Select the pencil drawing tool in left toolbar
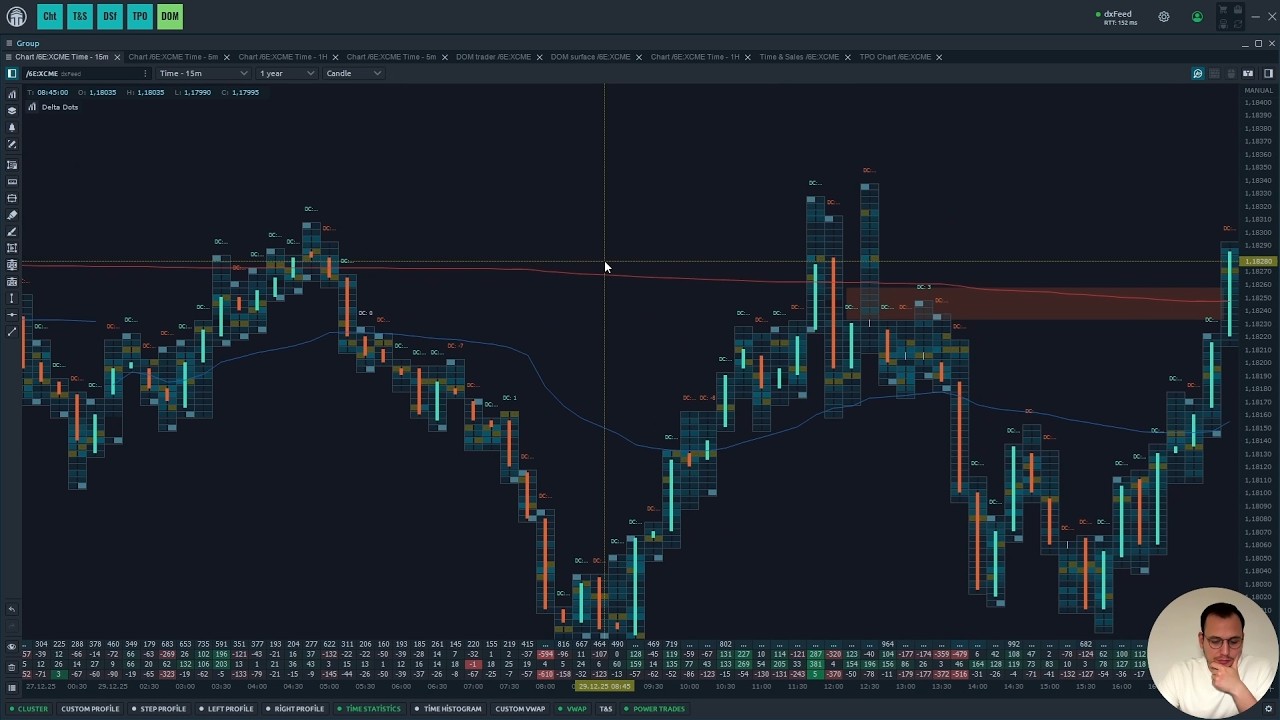The height and width of the screenshot is (720, 1280). pos(12,145)
